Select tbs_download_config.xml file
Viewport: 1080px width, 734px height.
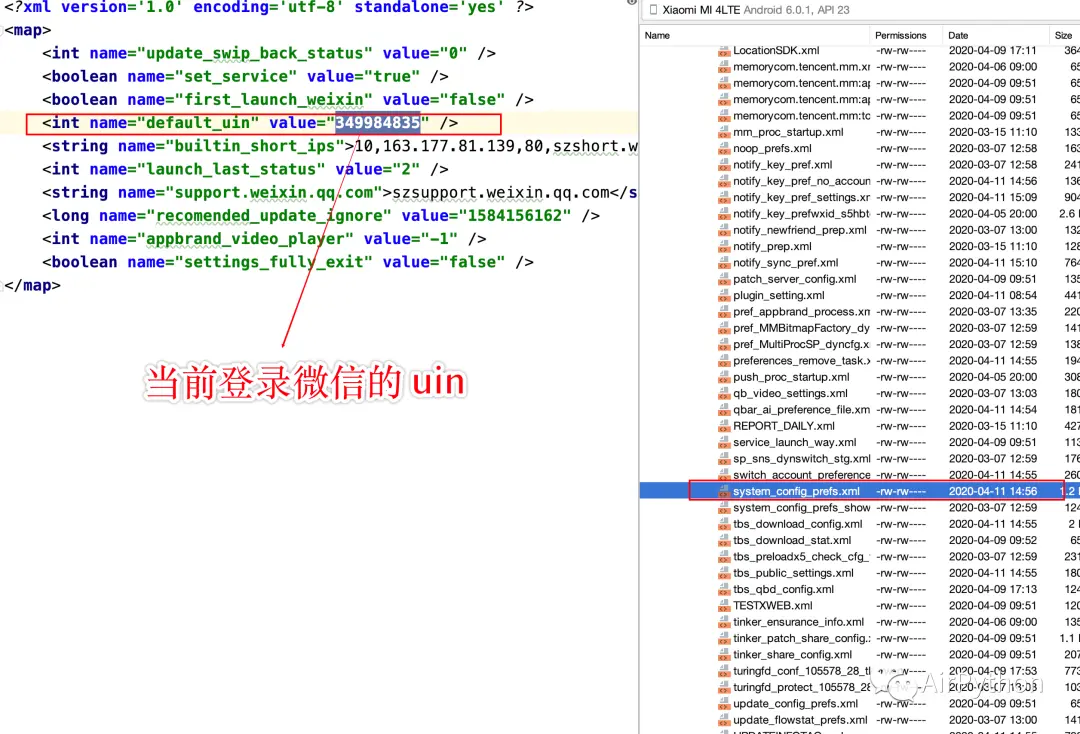tap(798, 524)
